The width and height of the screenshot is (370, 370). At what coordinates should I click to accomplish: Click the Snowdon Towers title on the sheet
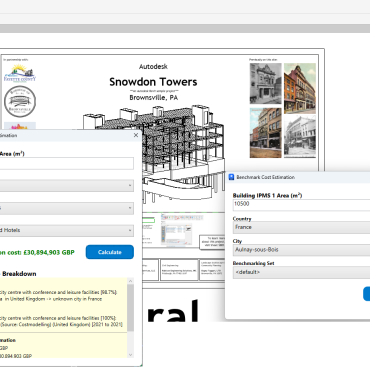(153, 82)
